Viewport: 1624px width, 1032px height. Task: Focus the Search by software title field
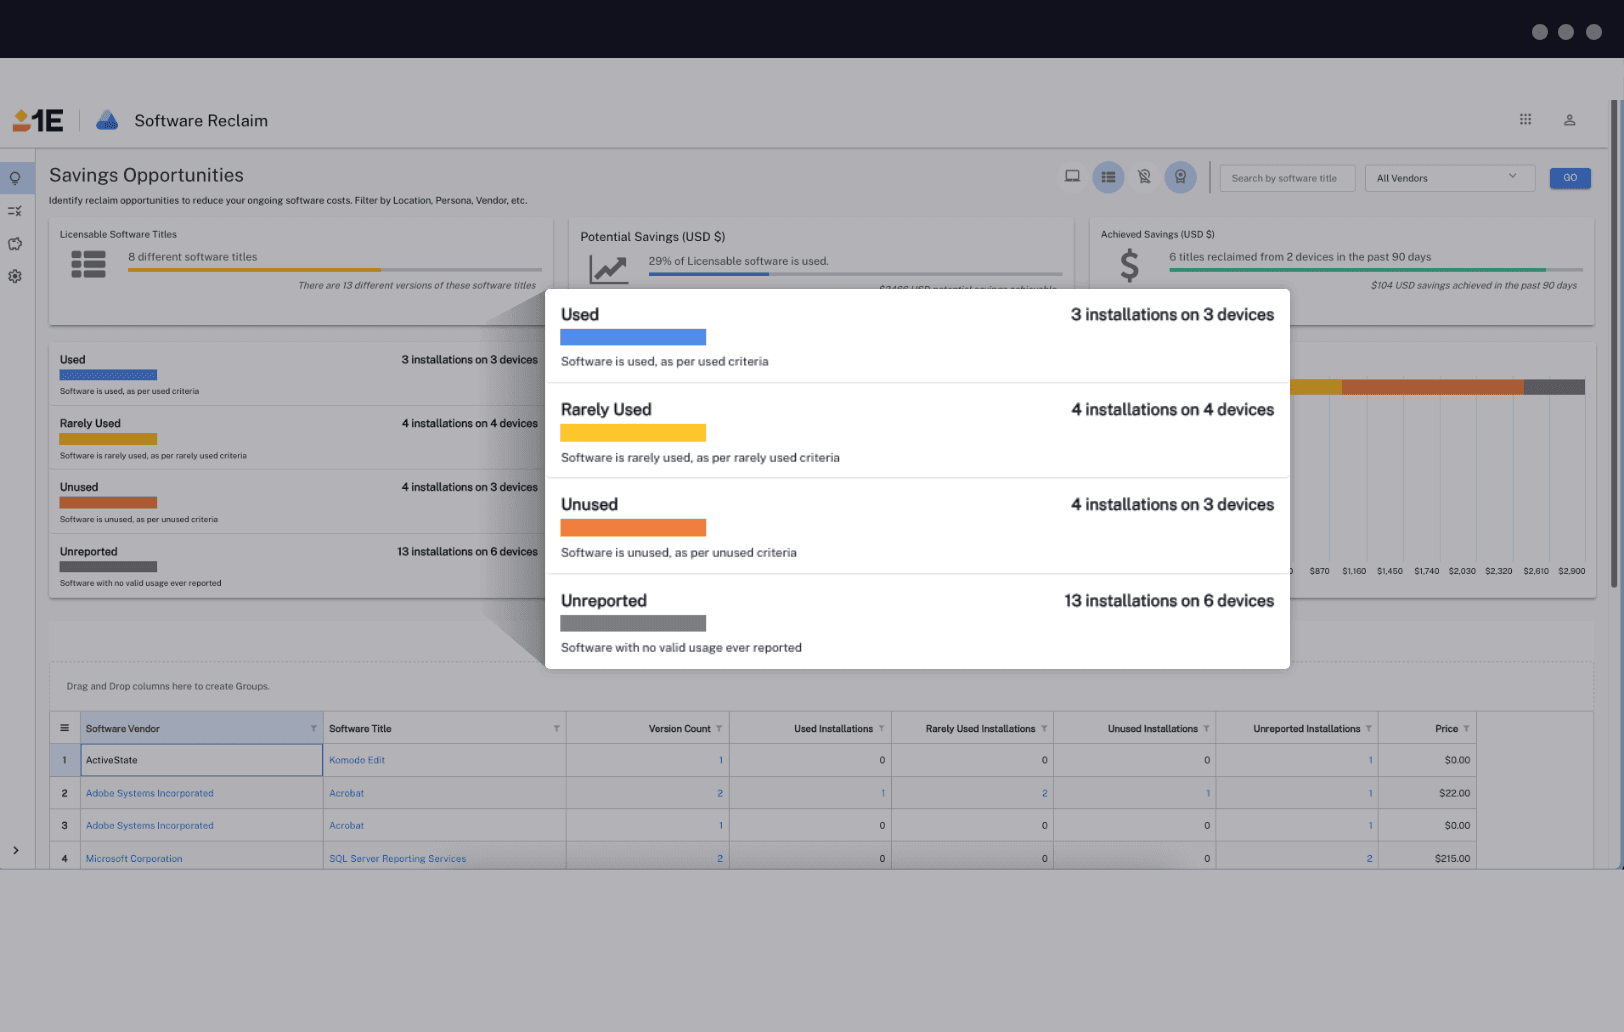[x=1286, y=178]
